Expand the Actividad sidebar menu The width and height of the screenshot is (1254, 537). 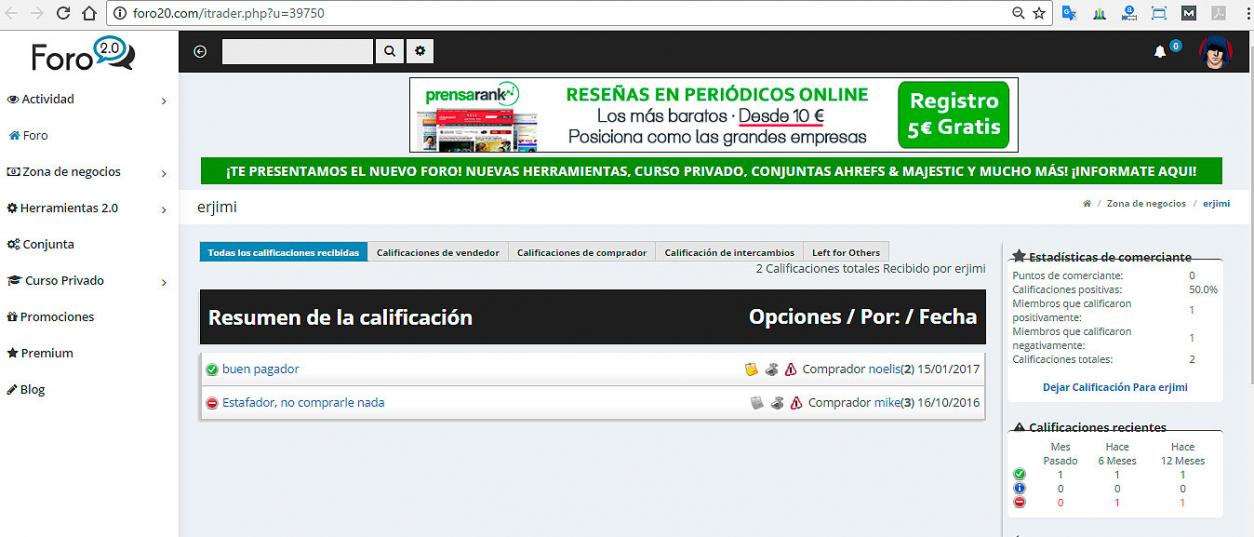(x=164, y=101)
